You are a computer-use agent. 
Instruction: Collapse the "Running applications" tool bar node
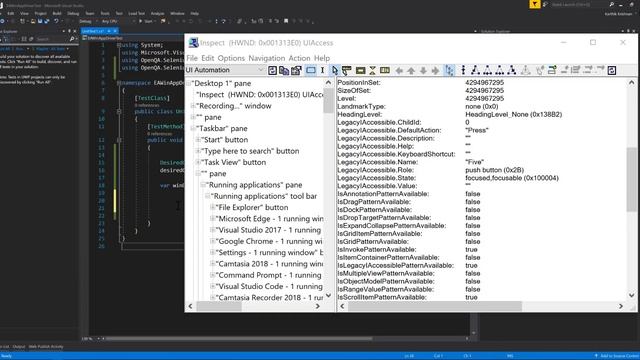(x=207, y=196)
